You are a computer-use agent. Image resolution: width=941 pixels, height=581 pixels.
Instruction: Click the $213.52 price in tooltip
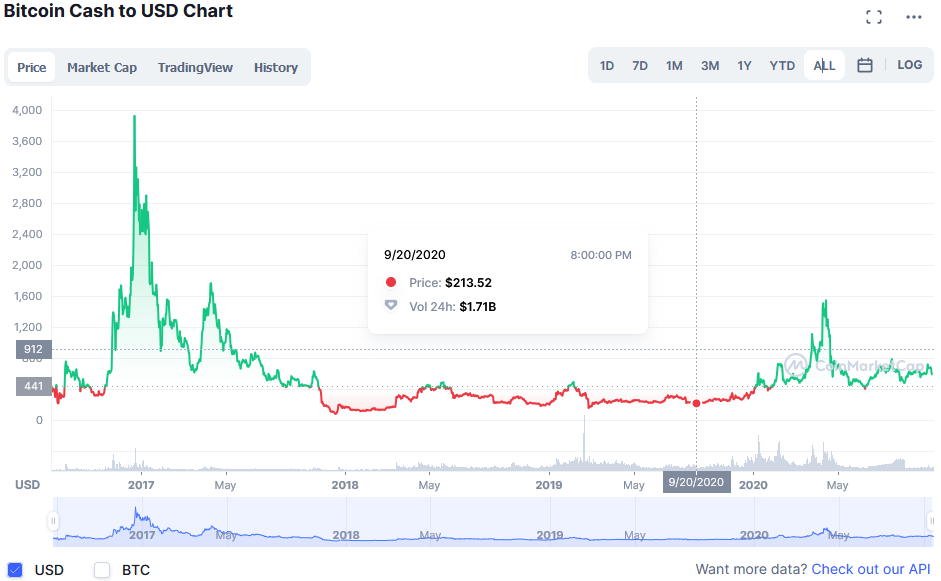tap(468, 283)
